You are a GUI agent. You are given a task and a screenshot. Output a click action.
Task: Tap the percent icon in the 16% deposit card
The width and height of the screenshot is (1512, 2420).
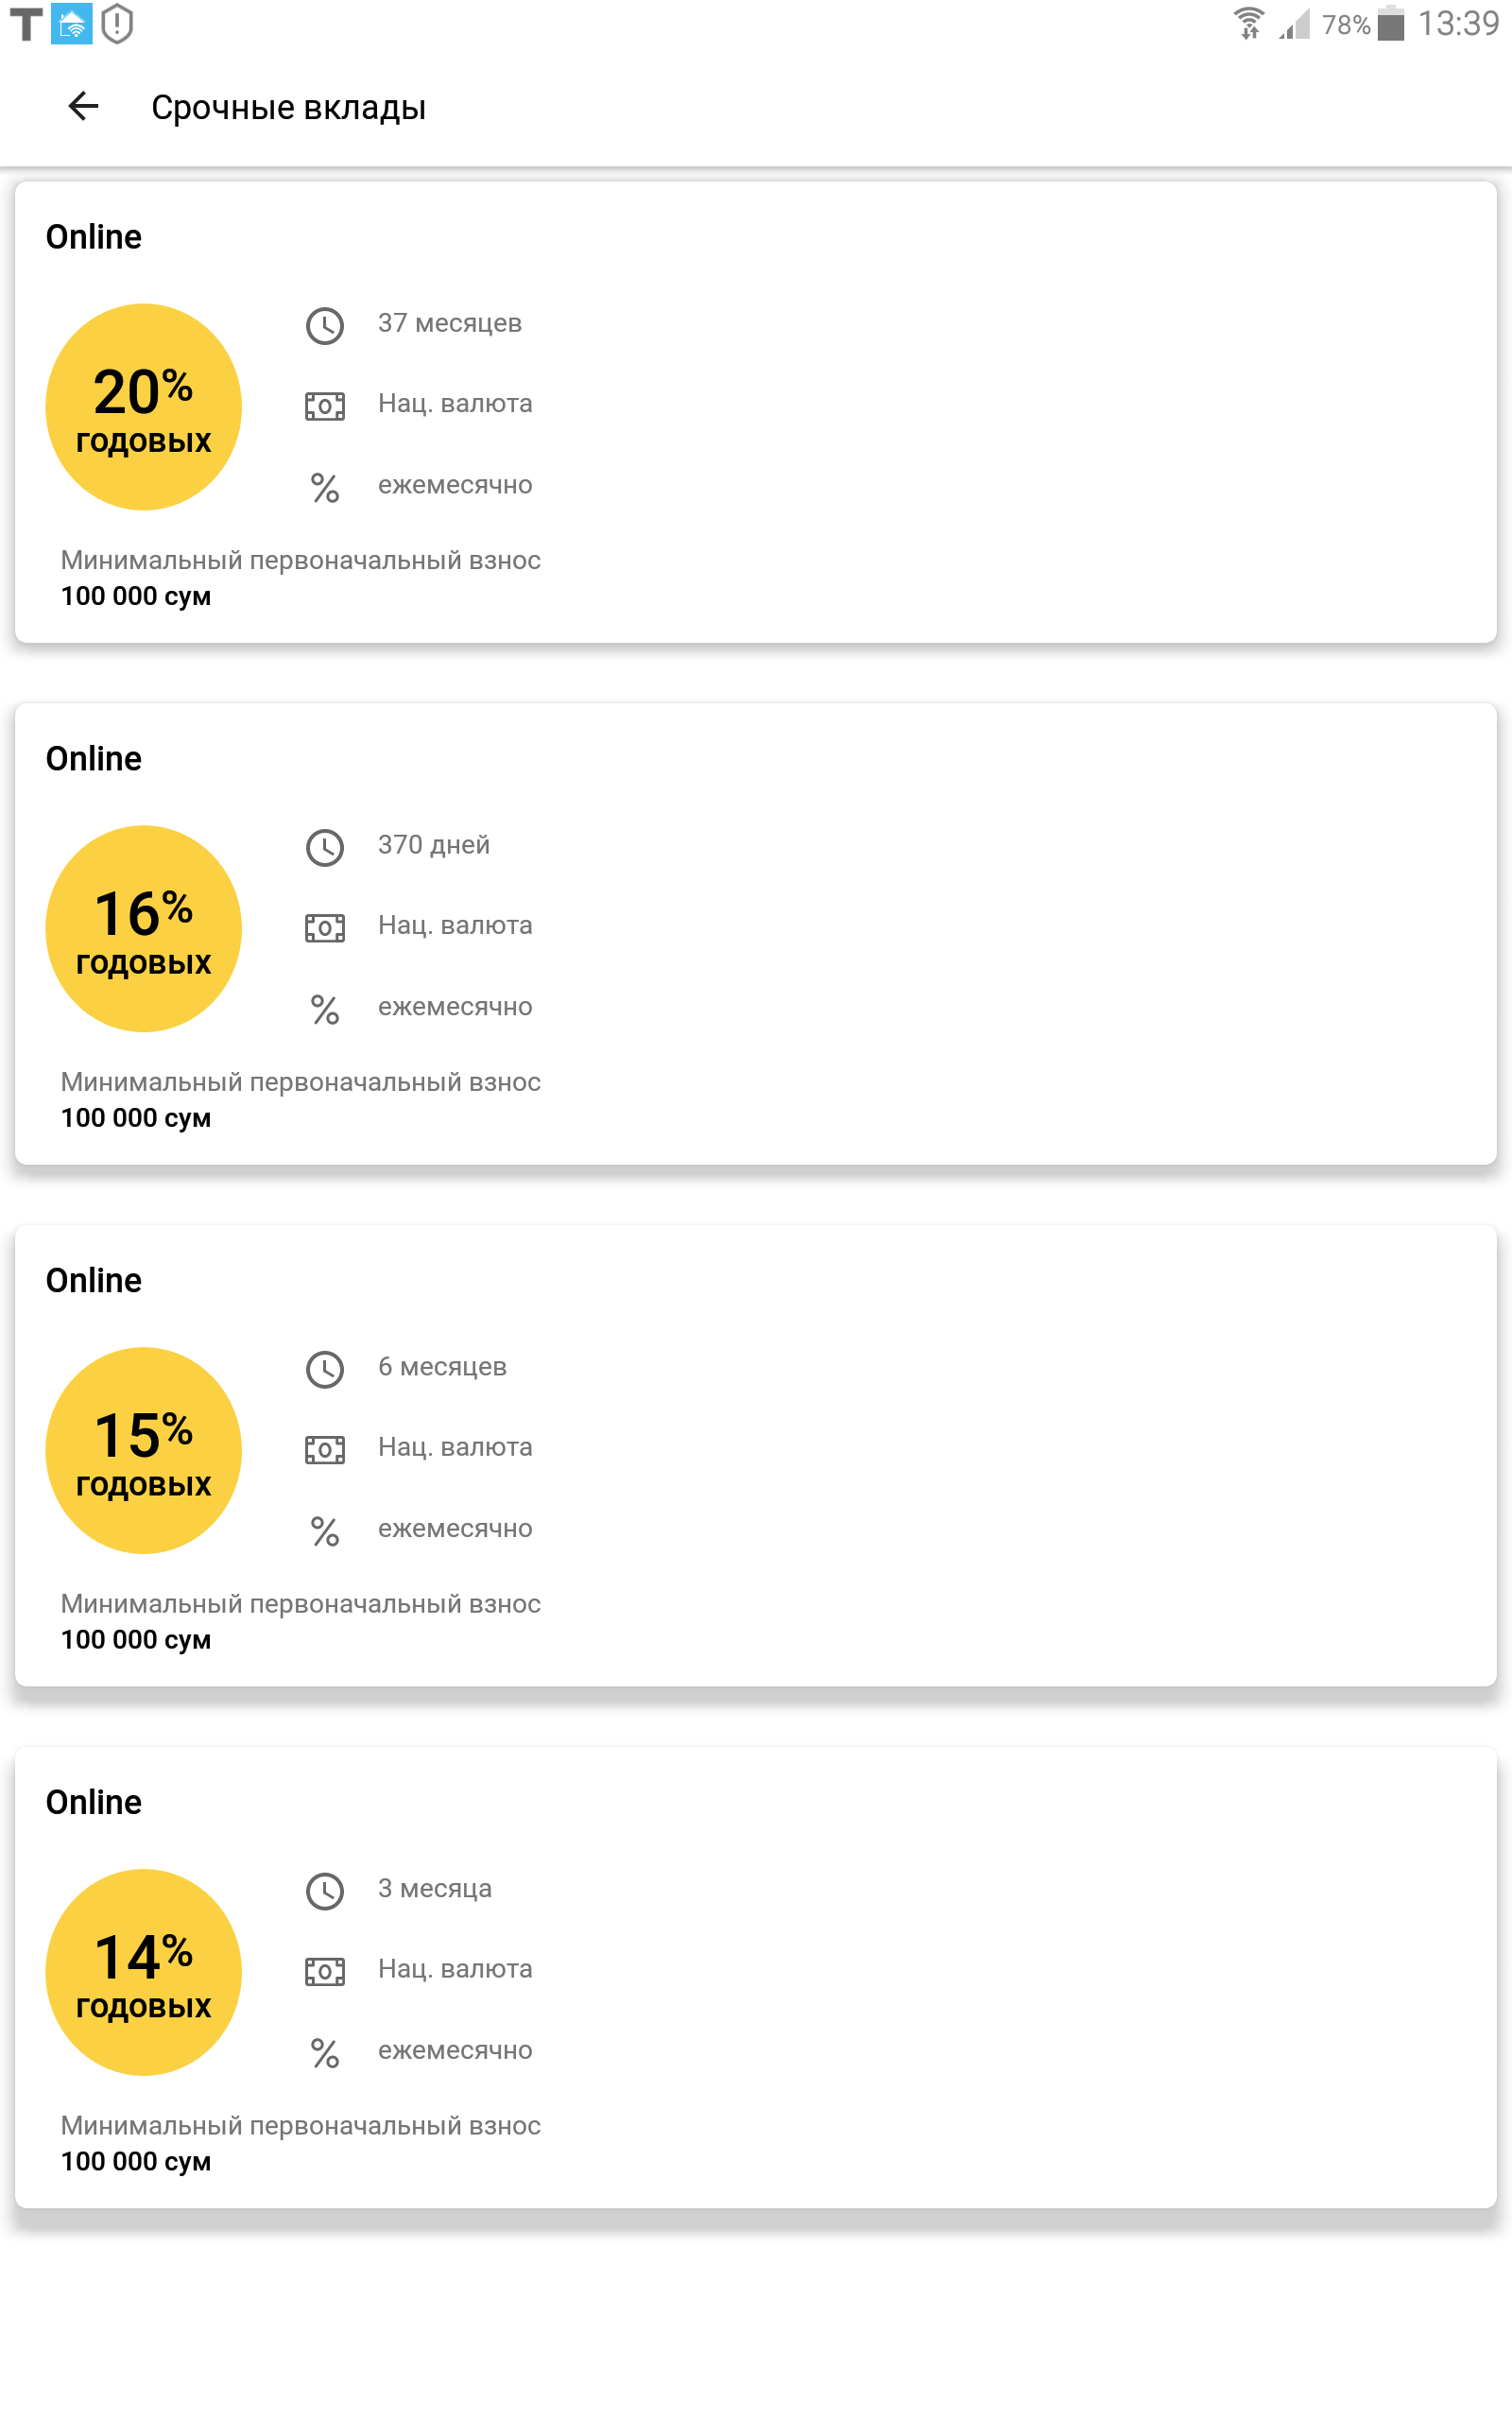click(x=325, y=1010)
